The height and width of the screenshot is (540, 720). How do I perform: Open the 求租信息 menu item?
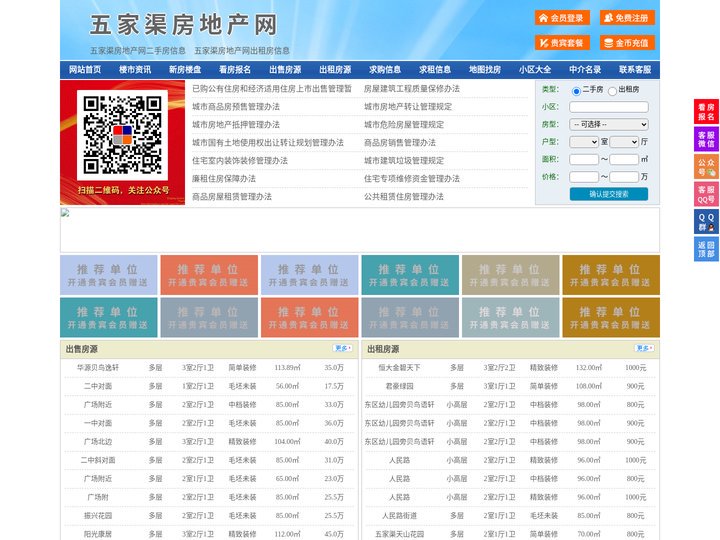(x=435, y=70)
